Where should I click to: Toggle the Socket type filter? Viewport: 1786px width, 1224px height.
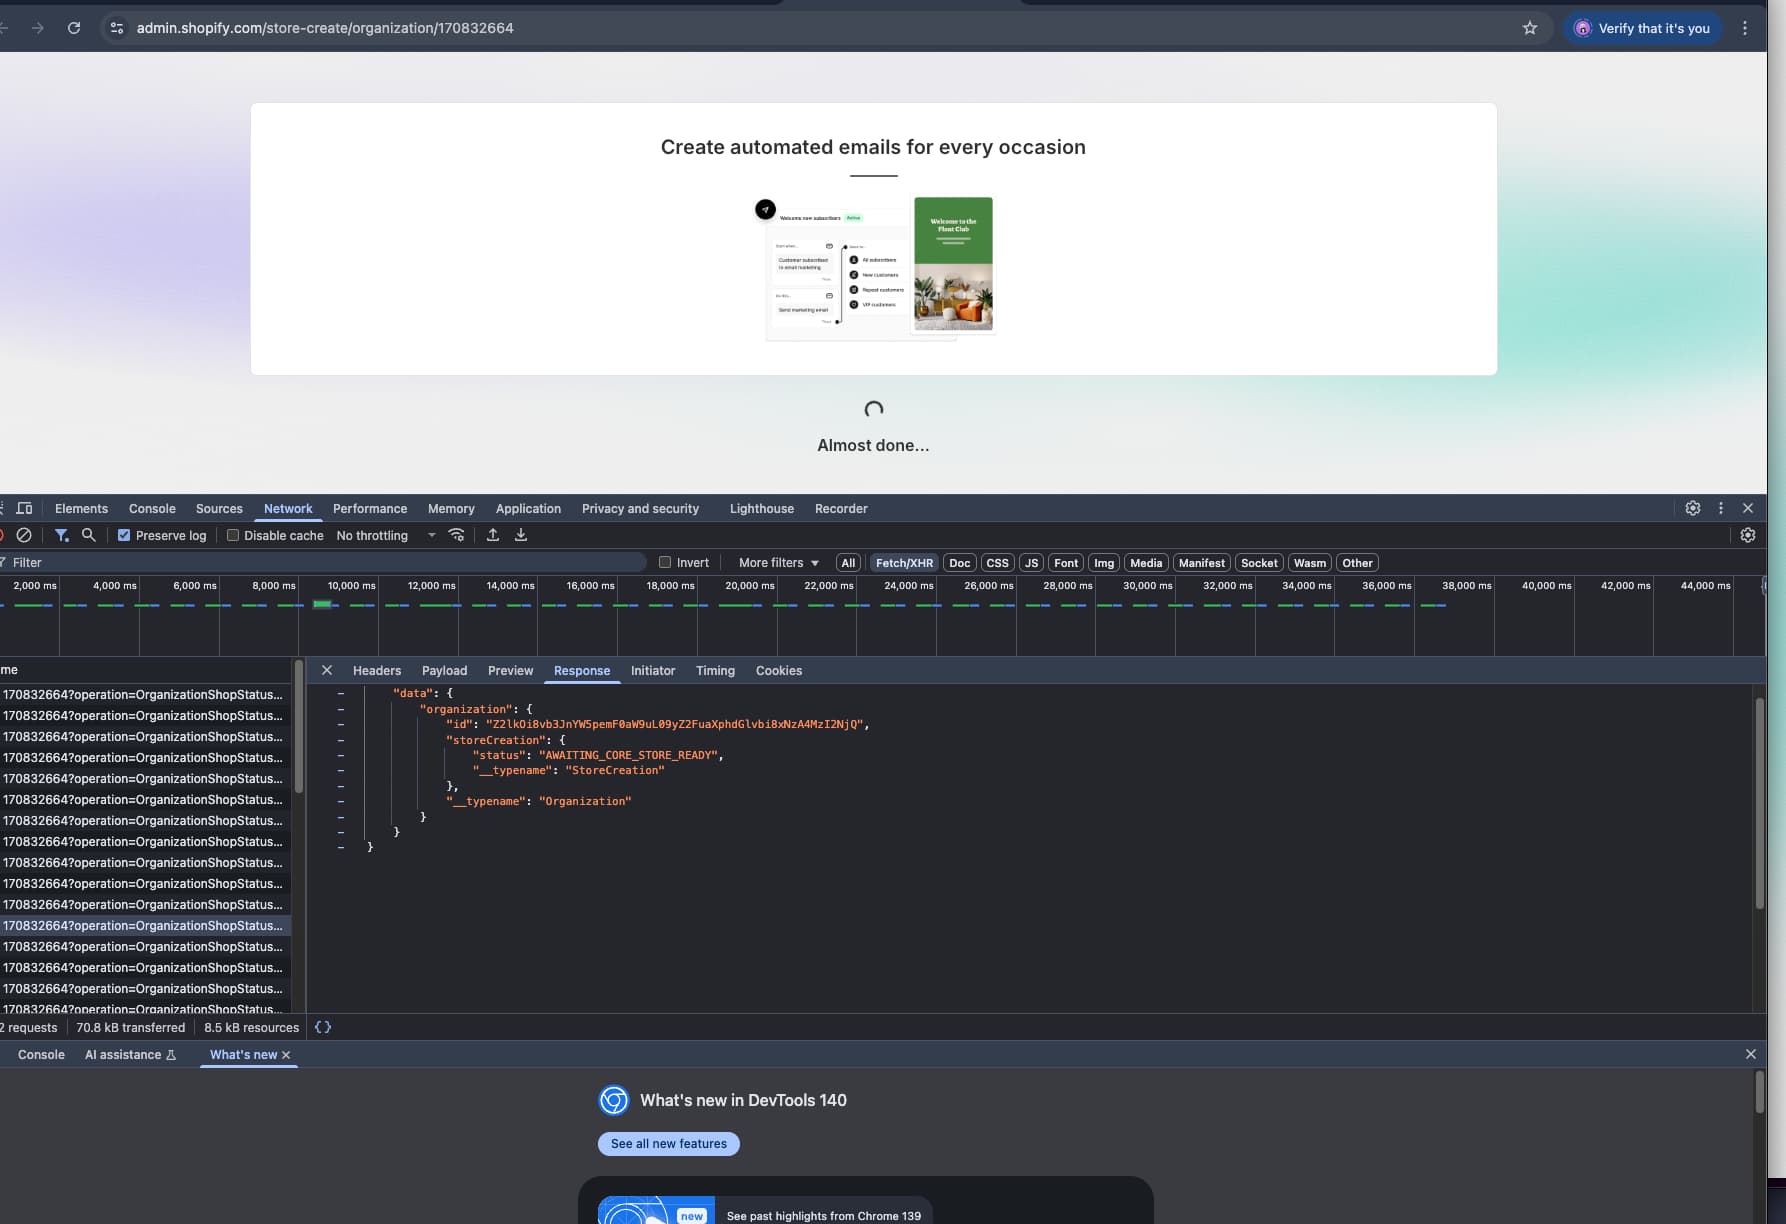pyautogui.click(x=1259, y=563)
